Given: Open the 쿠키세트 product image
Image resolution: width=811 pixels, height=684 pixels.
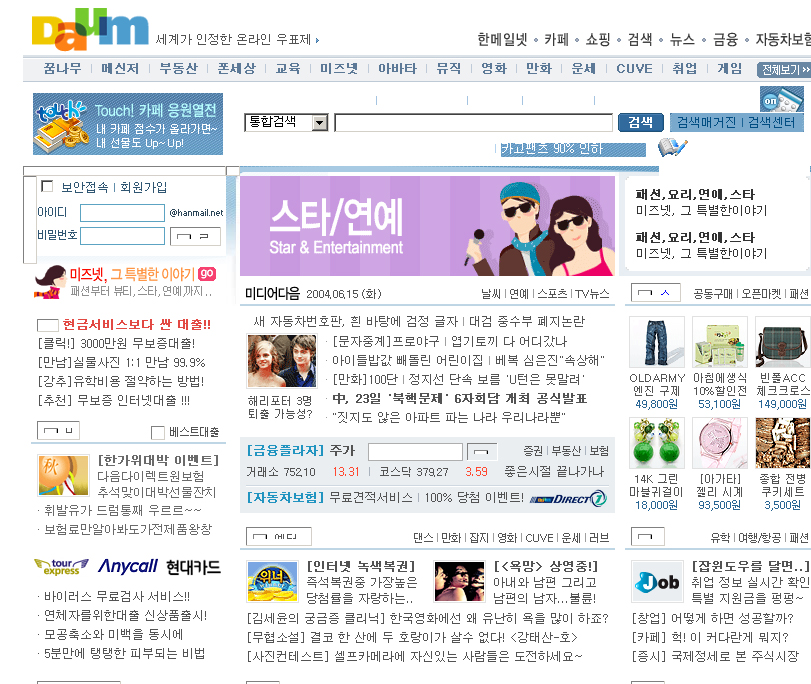Looking at the screenshot, I should coord(783,443).
